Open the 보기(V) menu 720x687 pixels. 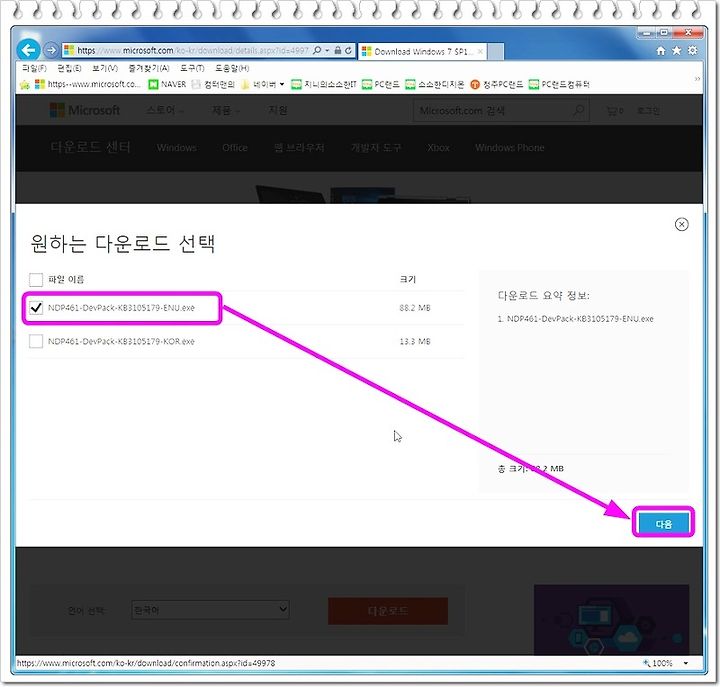[105, 68]
